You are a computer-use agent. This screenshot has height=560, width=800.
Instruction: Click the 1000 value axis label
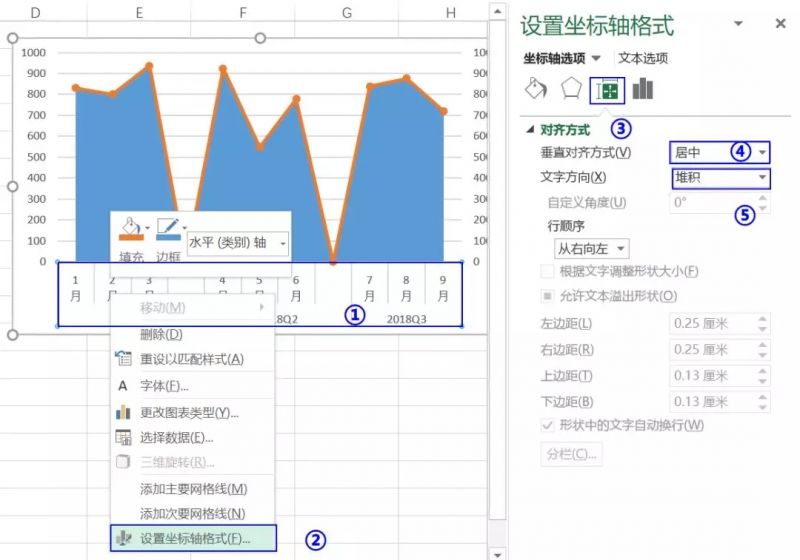33,53
